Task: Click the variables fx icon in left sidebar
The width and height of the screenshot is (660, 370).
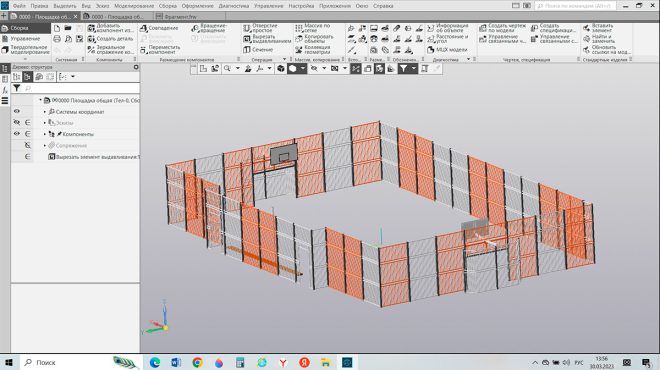Action: click(5, 90)
